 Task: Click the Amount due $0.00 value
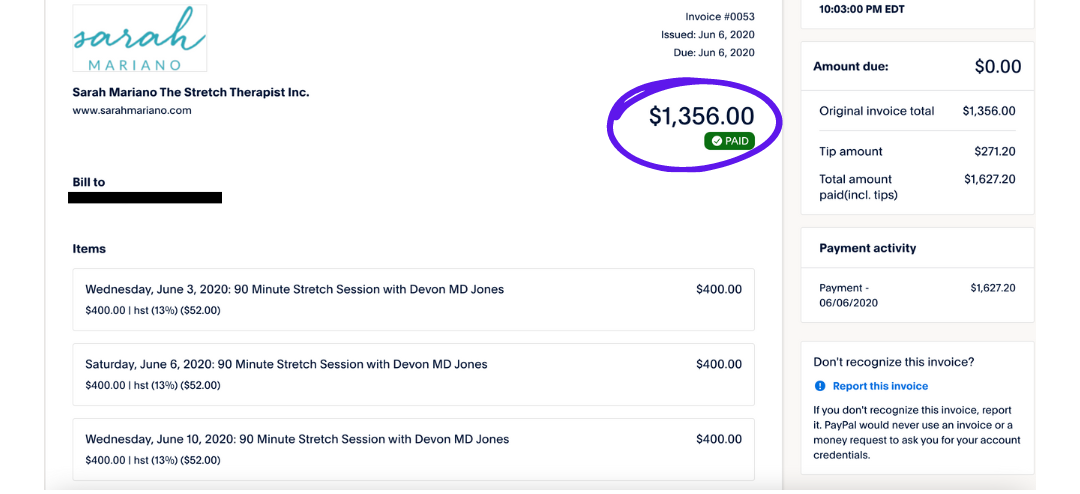pyautogui.click(x=997, y=67)
